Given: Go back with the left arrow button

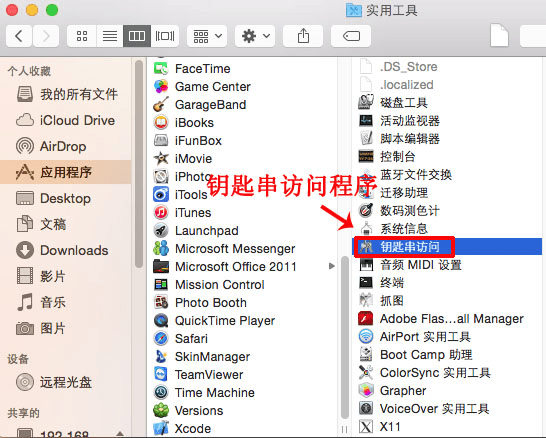Looking at the screenshot, I should (19, 36).
